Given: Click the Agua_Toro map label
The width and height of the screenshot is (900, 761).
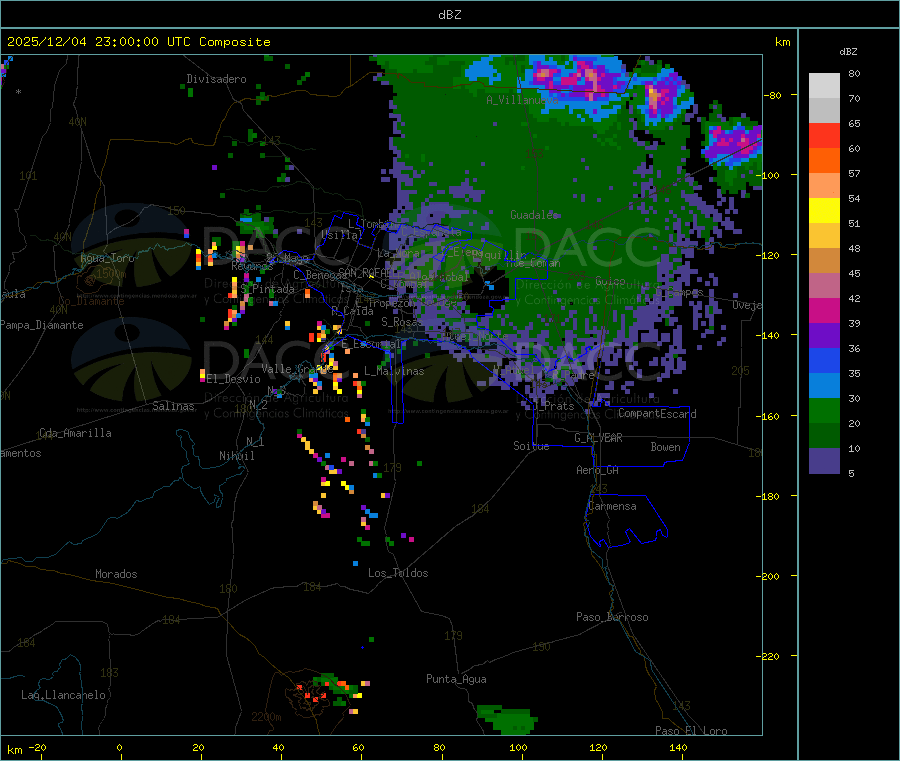Looking at the screenshot, I should (x=107, y=258).
